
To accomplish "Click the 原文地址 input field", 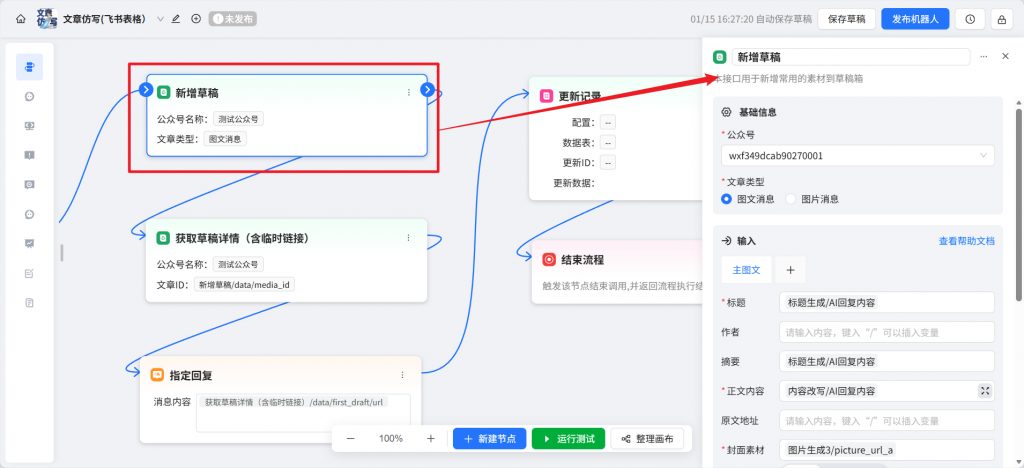I will click(x=886, y=420).
